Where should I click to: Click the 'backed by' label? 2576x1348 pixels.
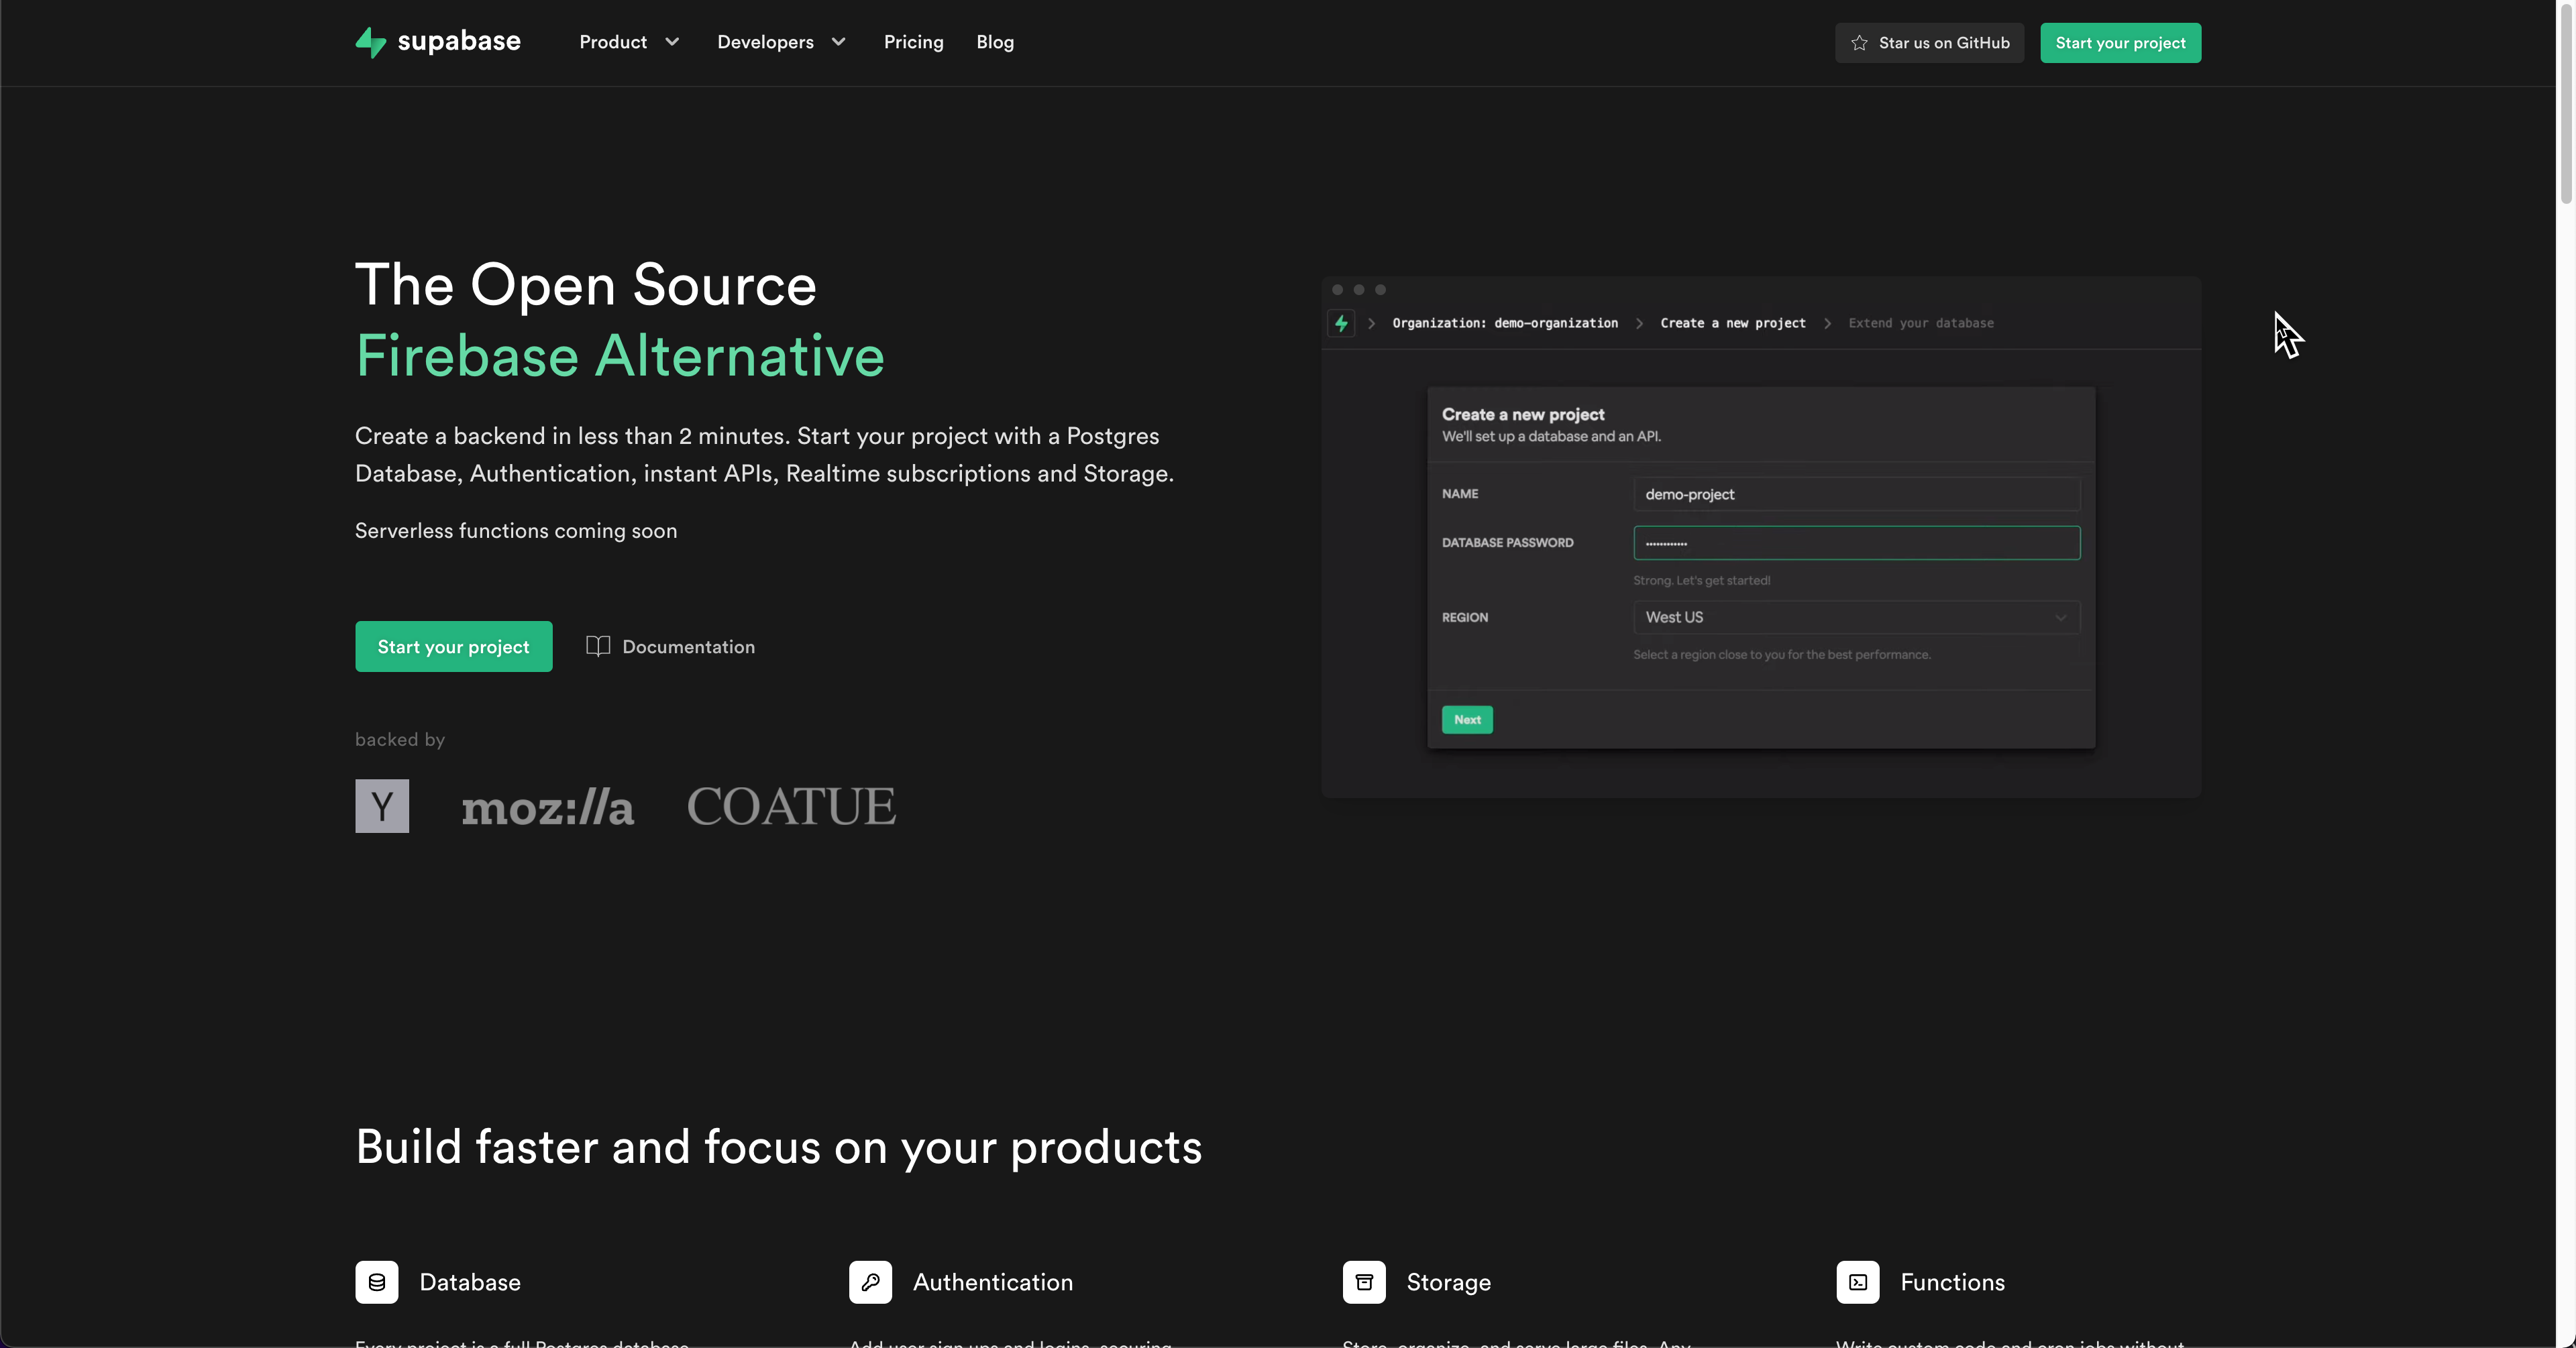point(400,739)
